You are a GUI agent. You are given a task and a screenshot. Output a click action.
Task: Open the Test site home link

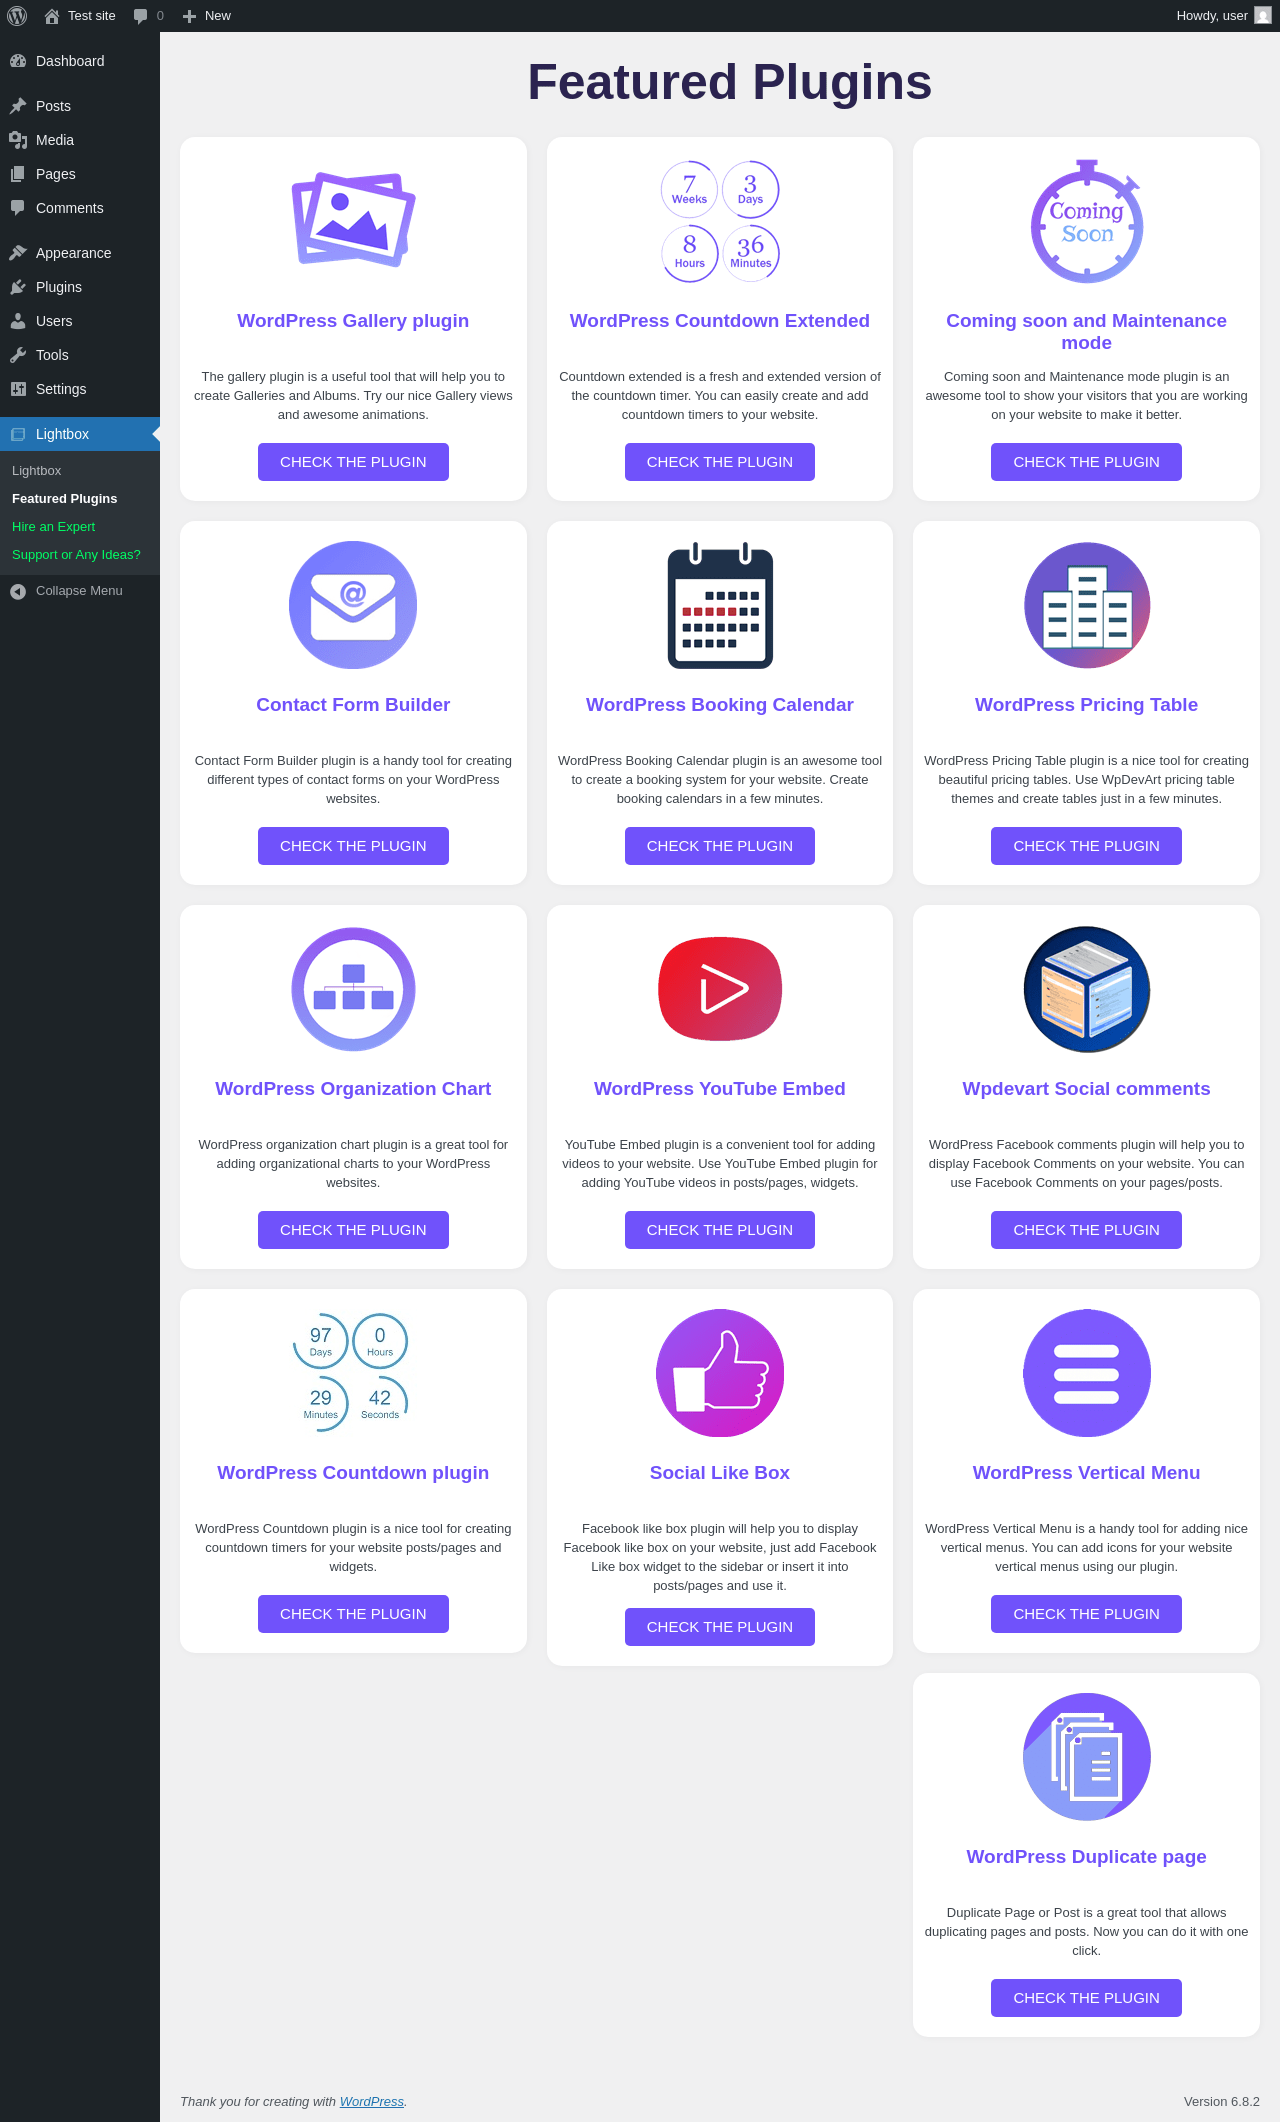(80, 16)
